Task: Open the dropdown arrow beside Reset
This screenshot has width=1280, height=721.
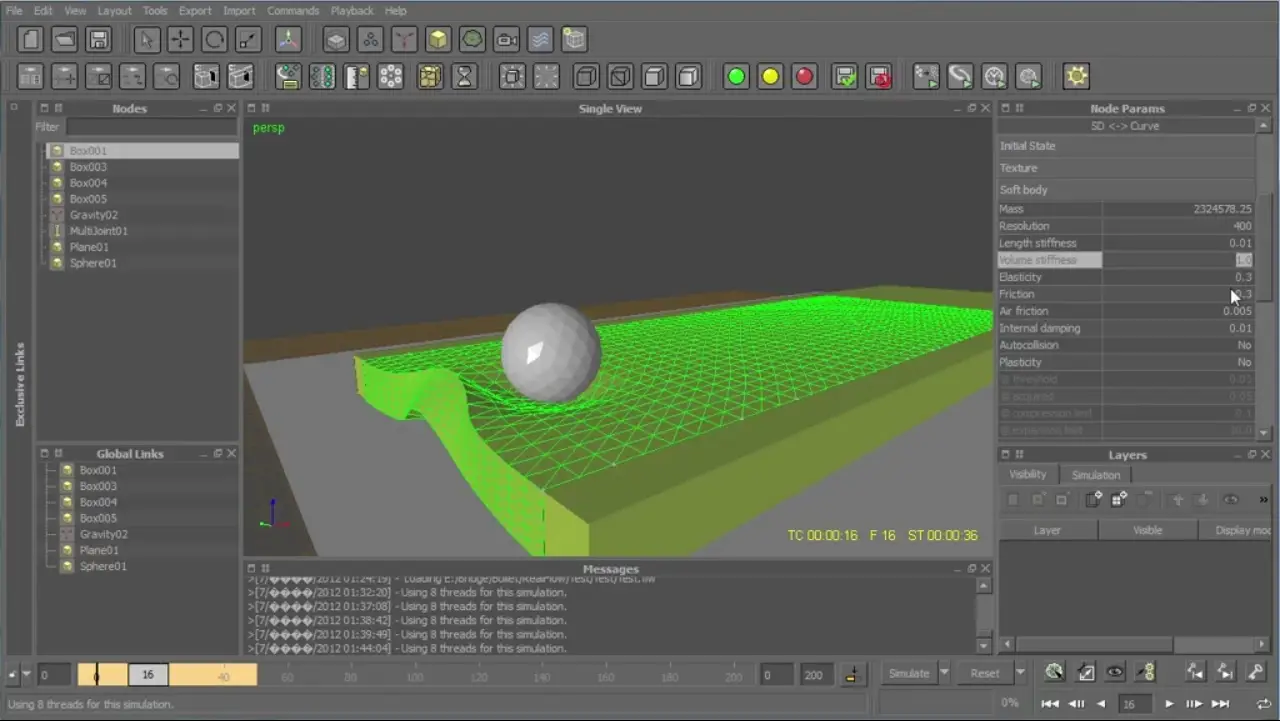Action: [1020, 673]
